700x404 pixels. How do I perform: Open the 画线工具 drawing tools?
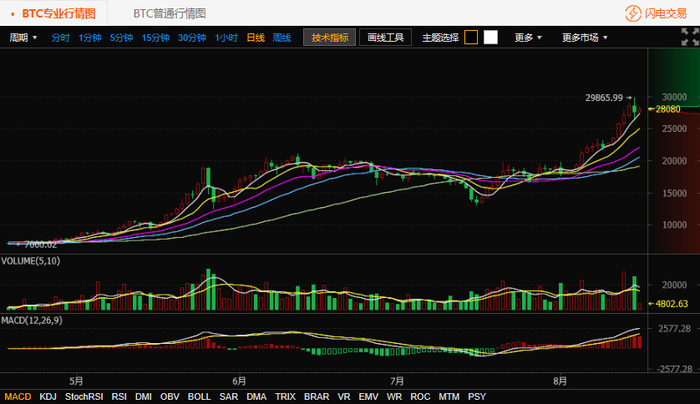385,37
